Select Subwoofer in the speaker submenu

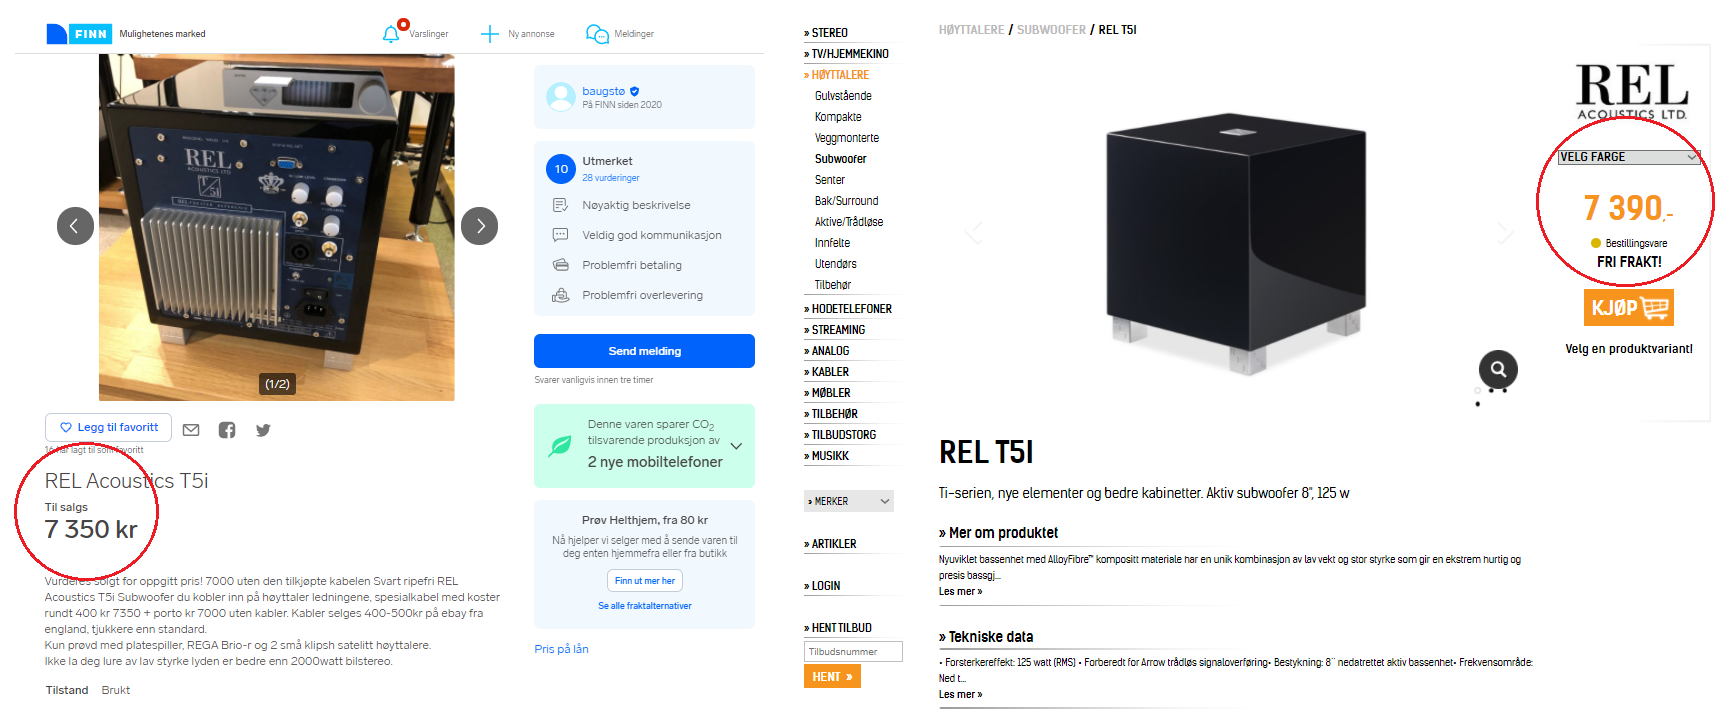pyautogui.click(x=841, y=159)
